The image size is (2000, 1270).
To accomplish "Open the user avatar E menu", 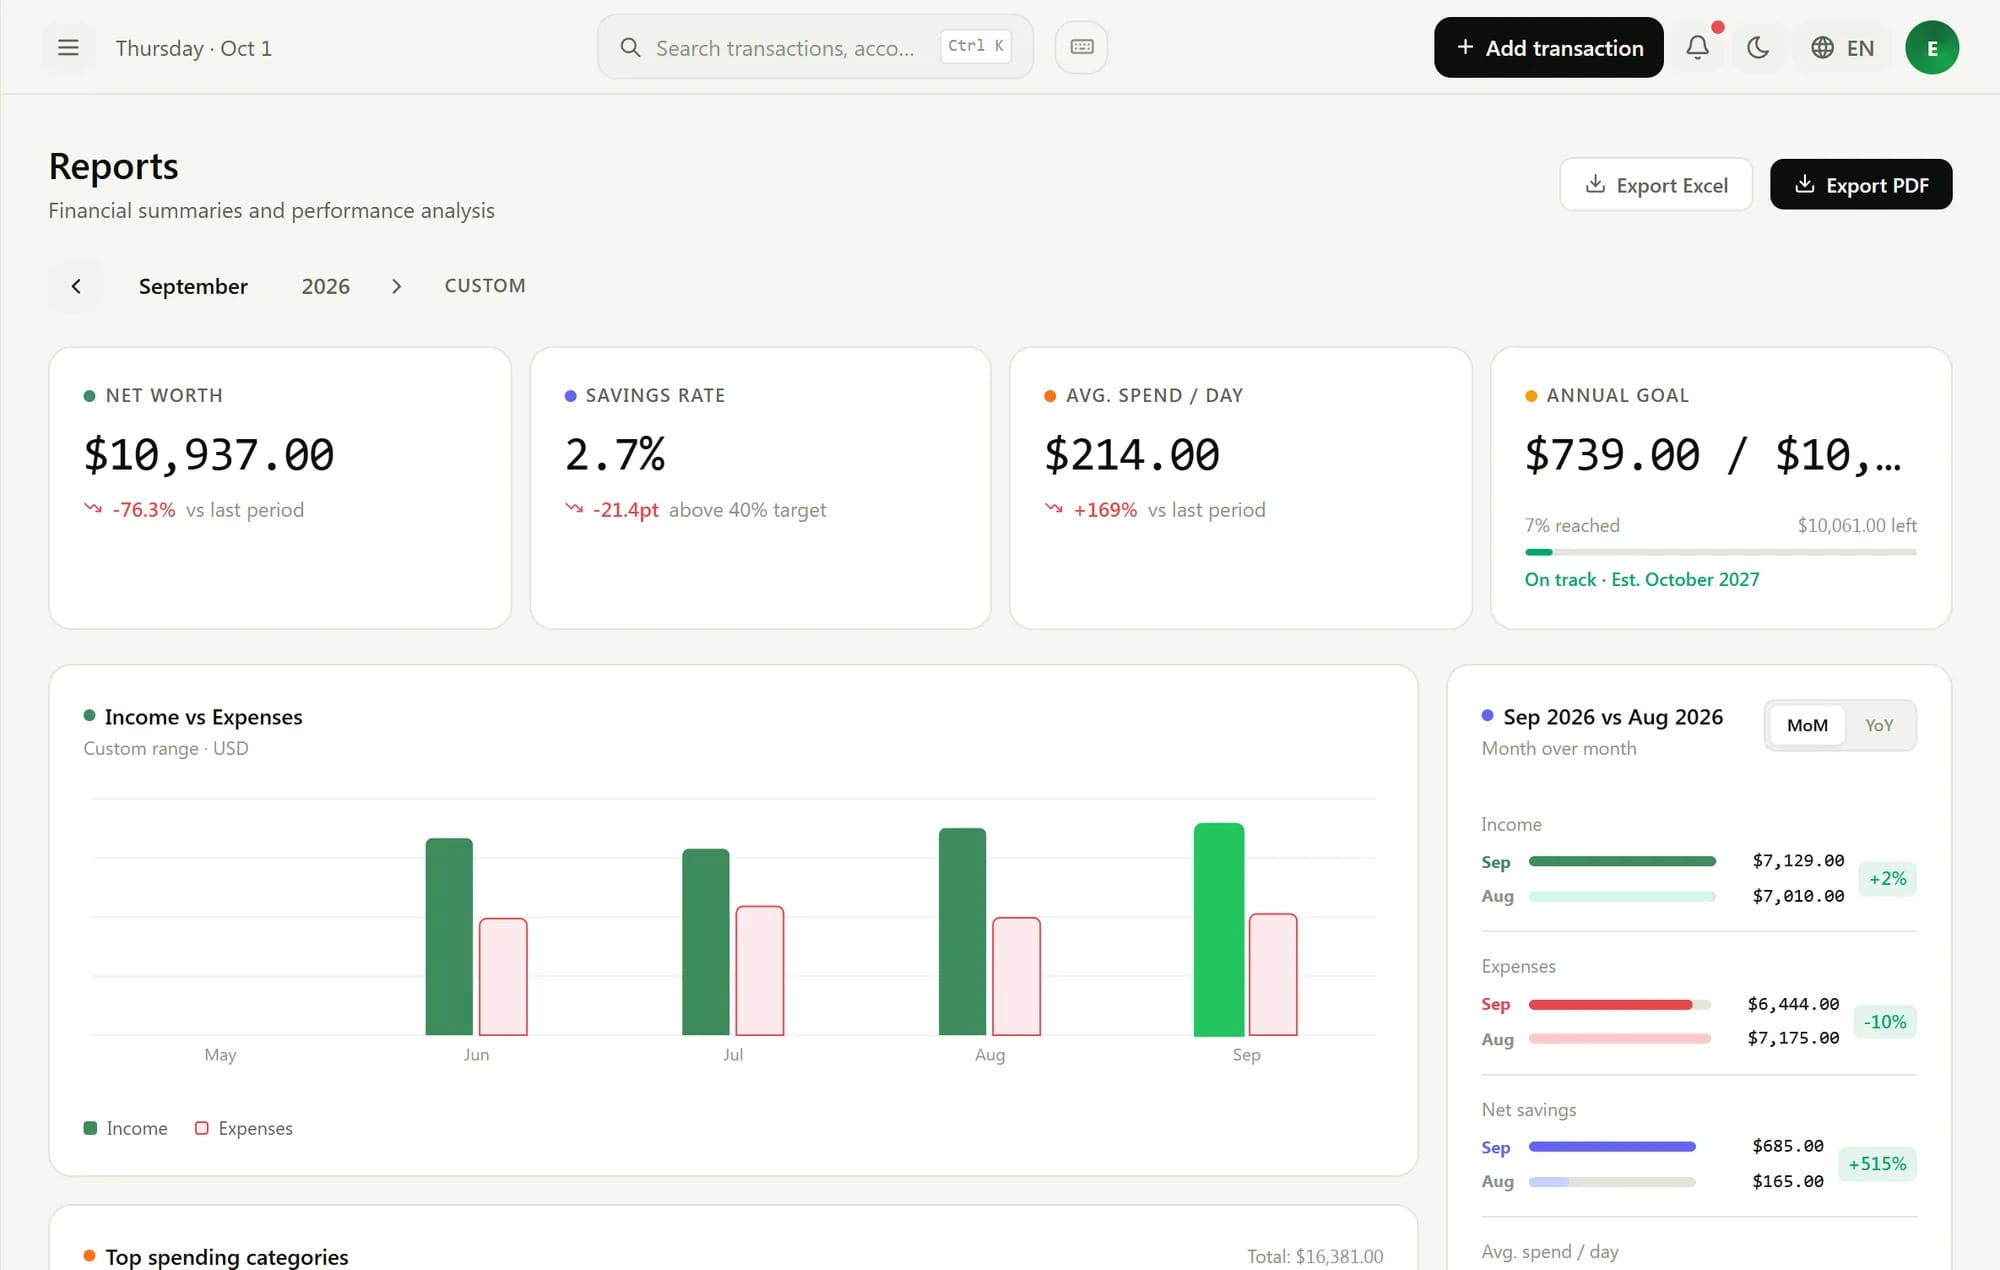I will 1931,48.
